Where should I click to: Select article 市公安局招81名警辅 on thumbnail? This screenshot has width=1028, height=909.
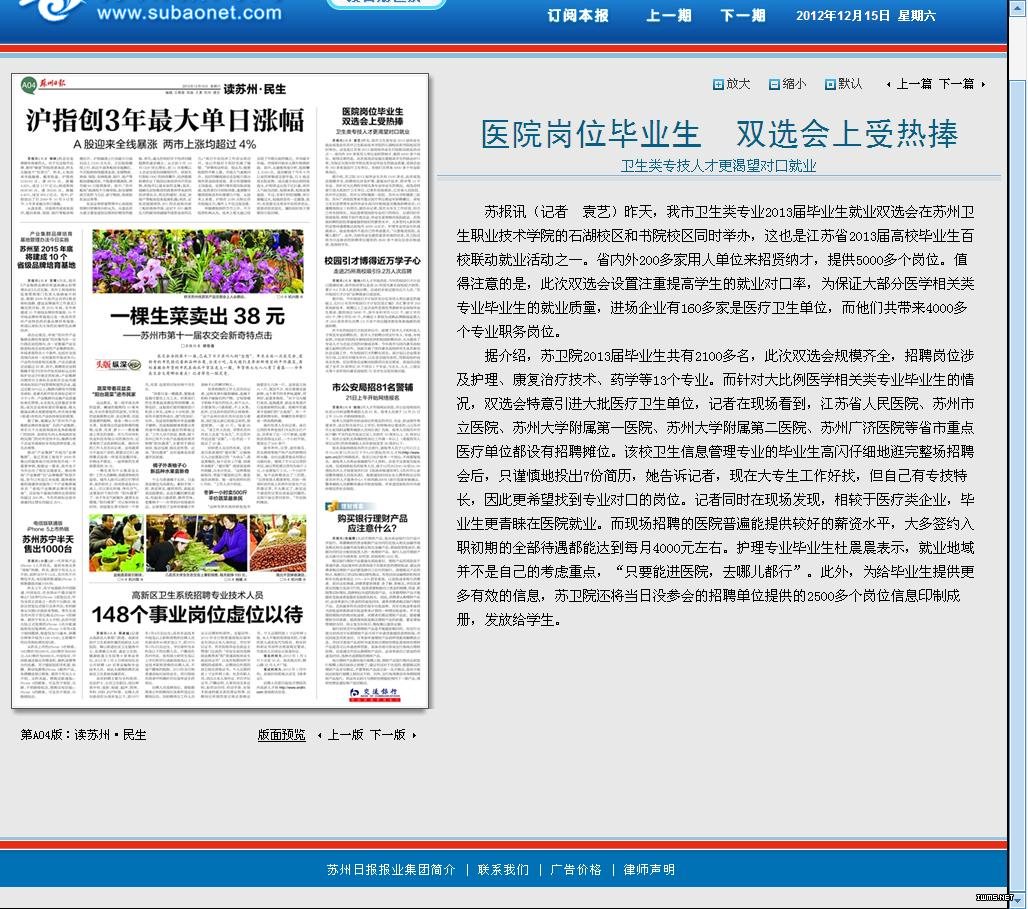pos(372,387)
